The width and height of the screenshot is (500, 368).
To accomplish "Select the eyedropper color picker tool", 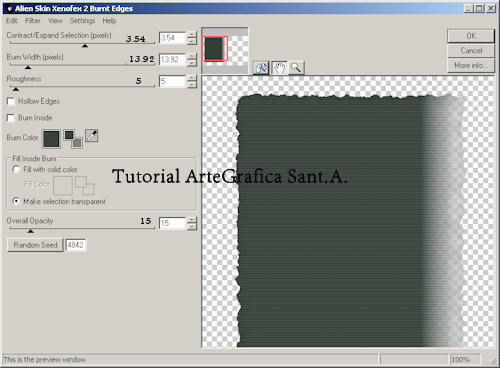I will [x=92, y=136].
